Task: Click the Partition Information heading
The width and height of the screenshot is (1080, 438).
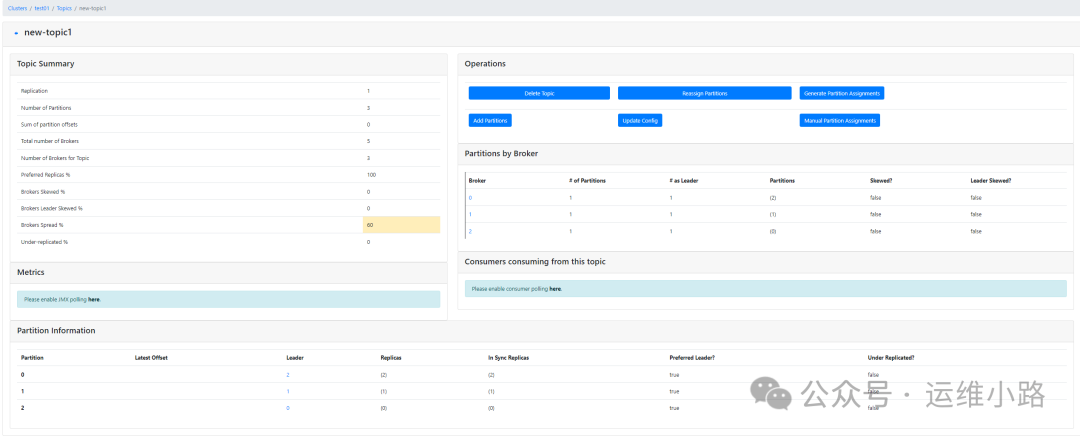Action: point(56,331)
